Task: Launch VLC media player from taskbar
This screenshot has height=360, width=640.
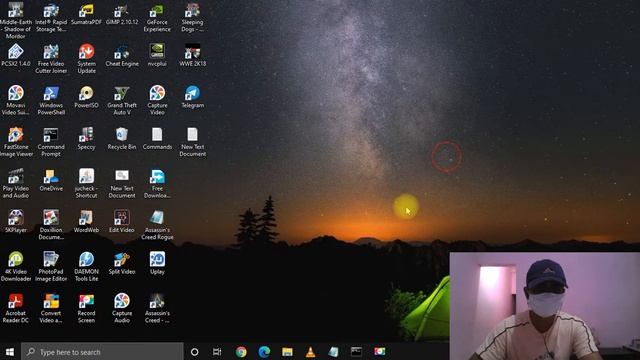Action: [x=310, y=352]
